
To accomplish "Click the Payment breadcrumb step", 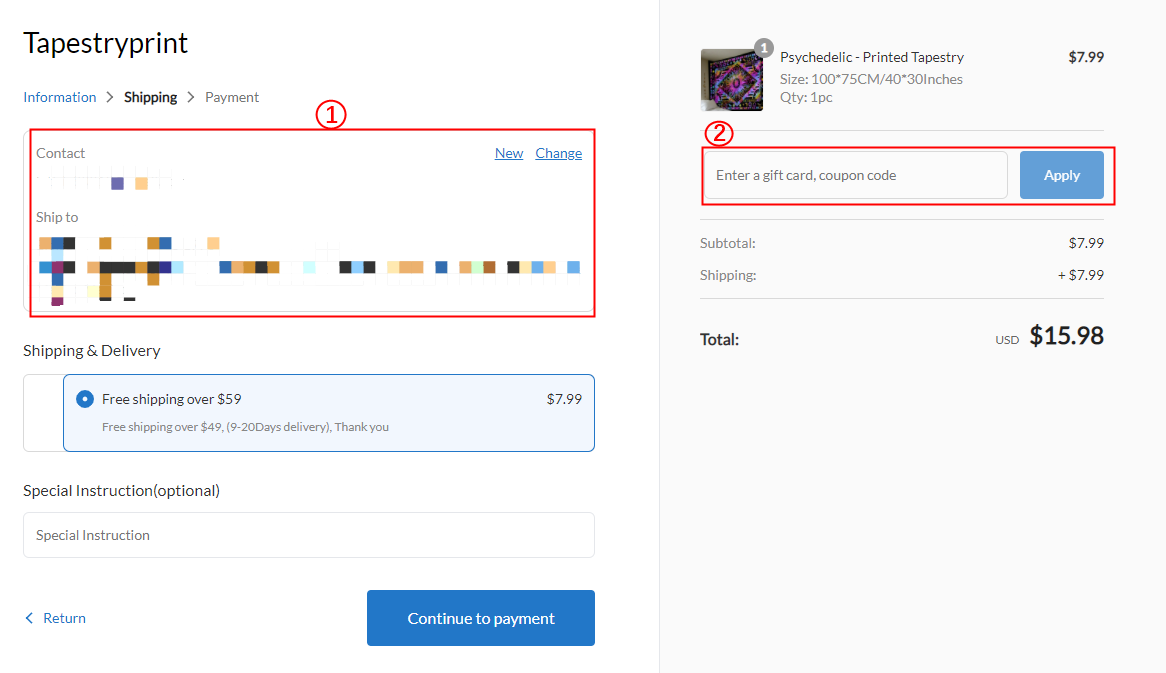I will click(232, 97).
